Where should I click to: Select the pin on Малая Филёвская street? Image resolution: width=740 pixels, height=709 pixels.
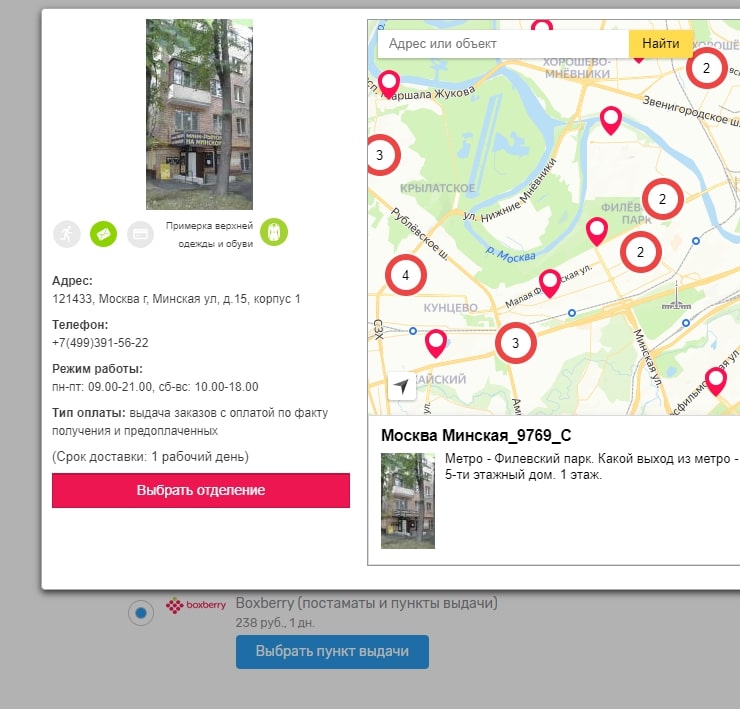[x=549, y=282]
